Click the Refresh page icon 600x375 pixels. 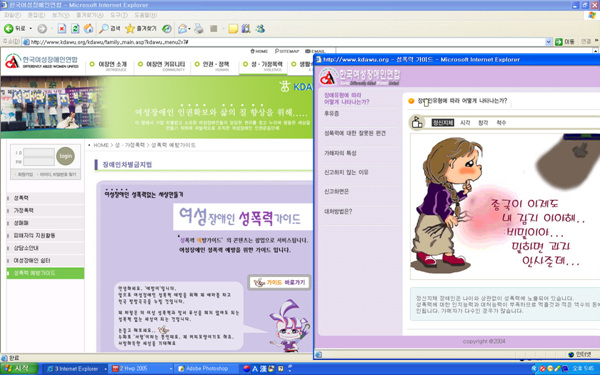[x=75, y=29]
